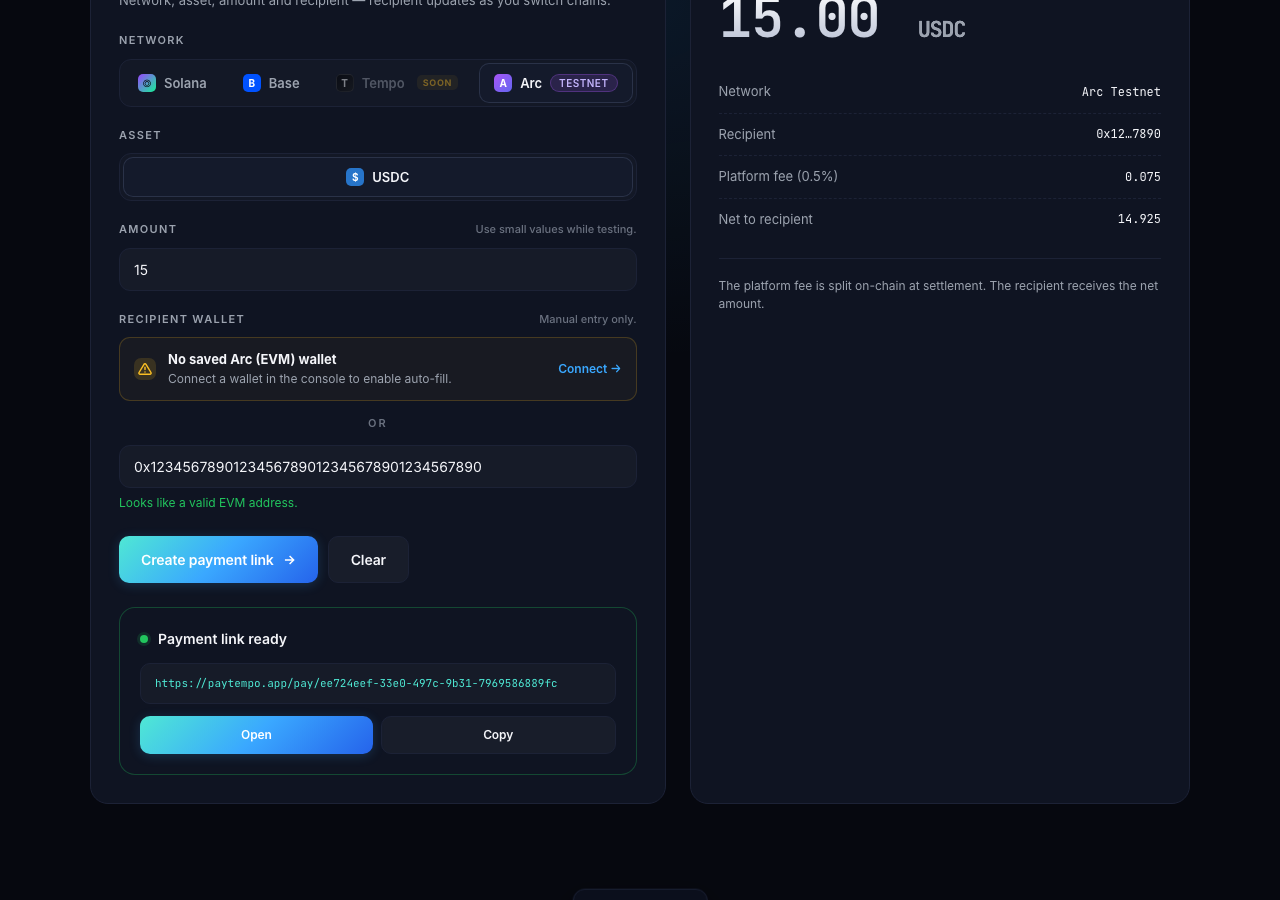Select the USDC asset button
The height and width of the screenshot is (900, 1280).
(378, 177)
